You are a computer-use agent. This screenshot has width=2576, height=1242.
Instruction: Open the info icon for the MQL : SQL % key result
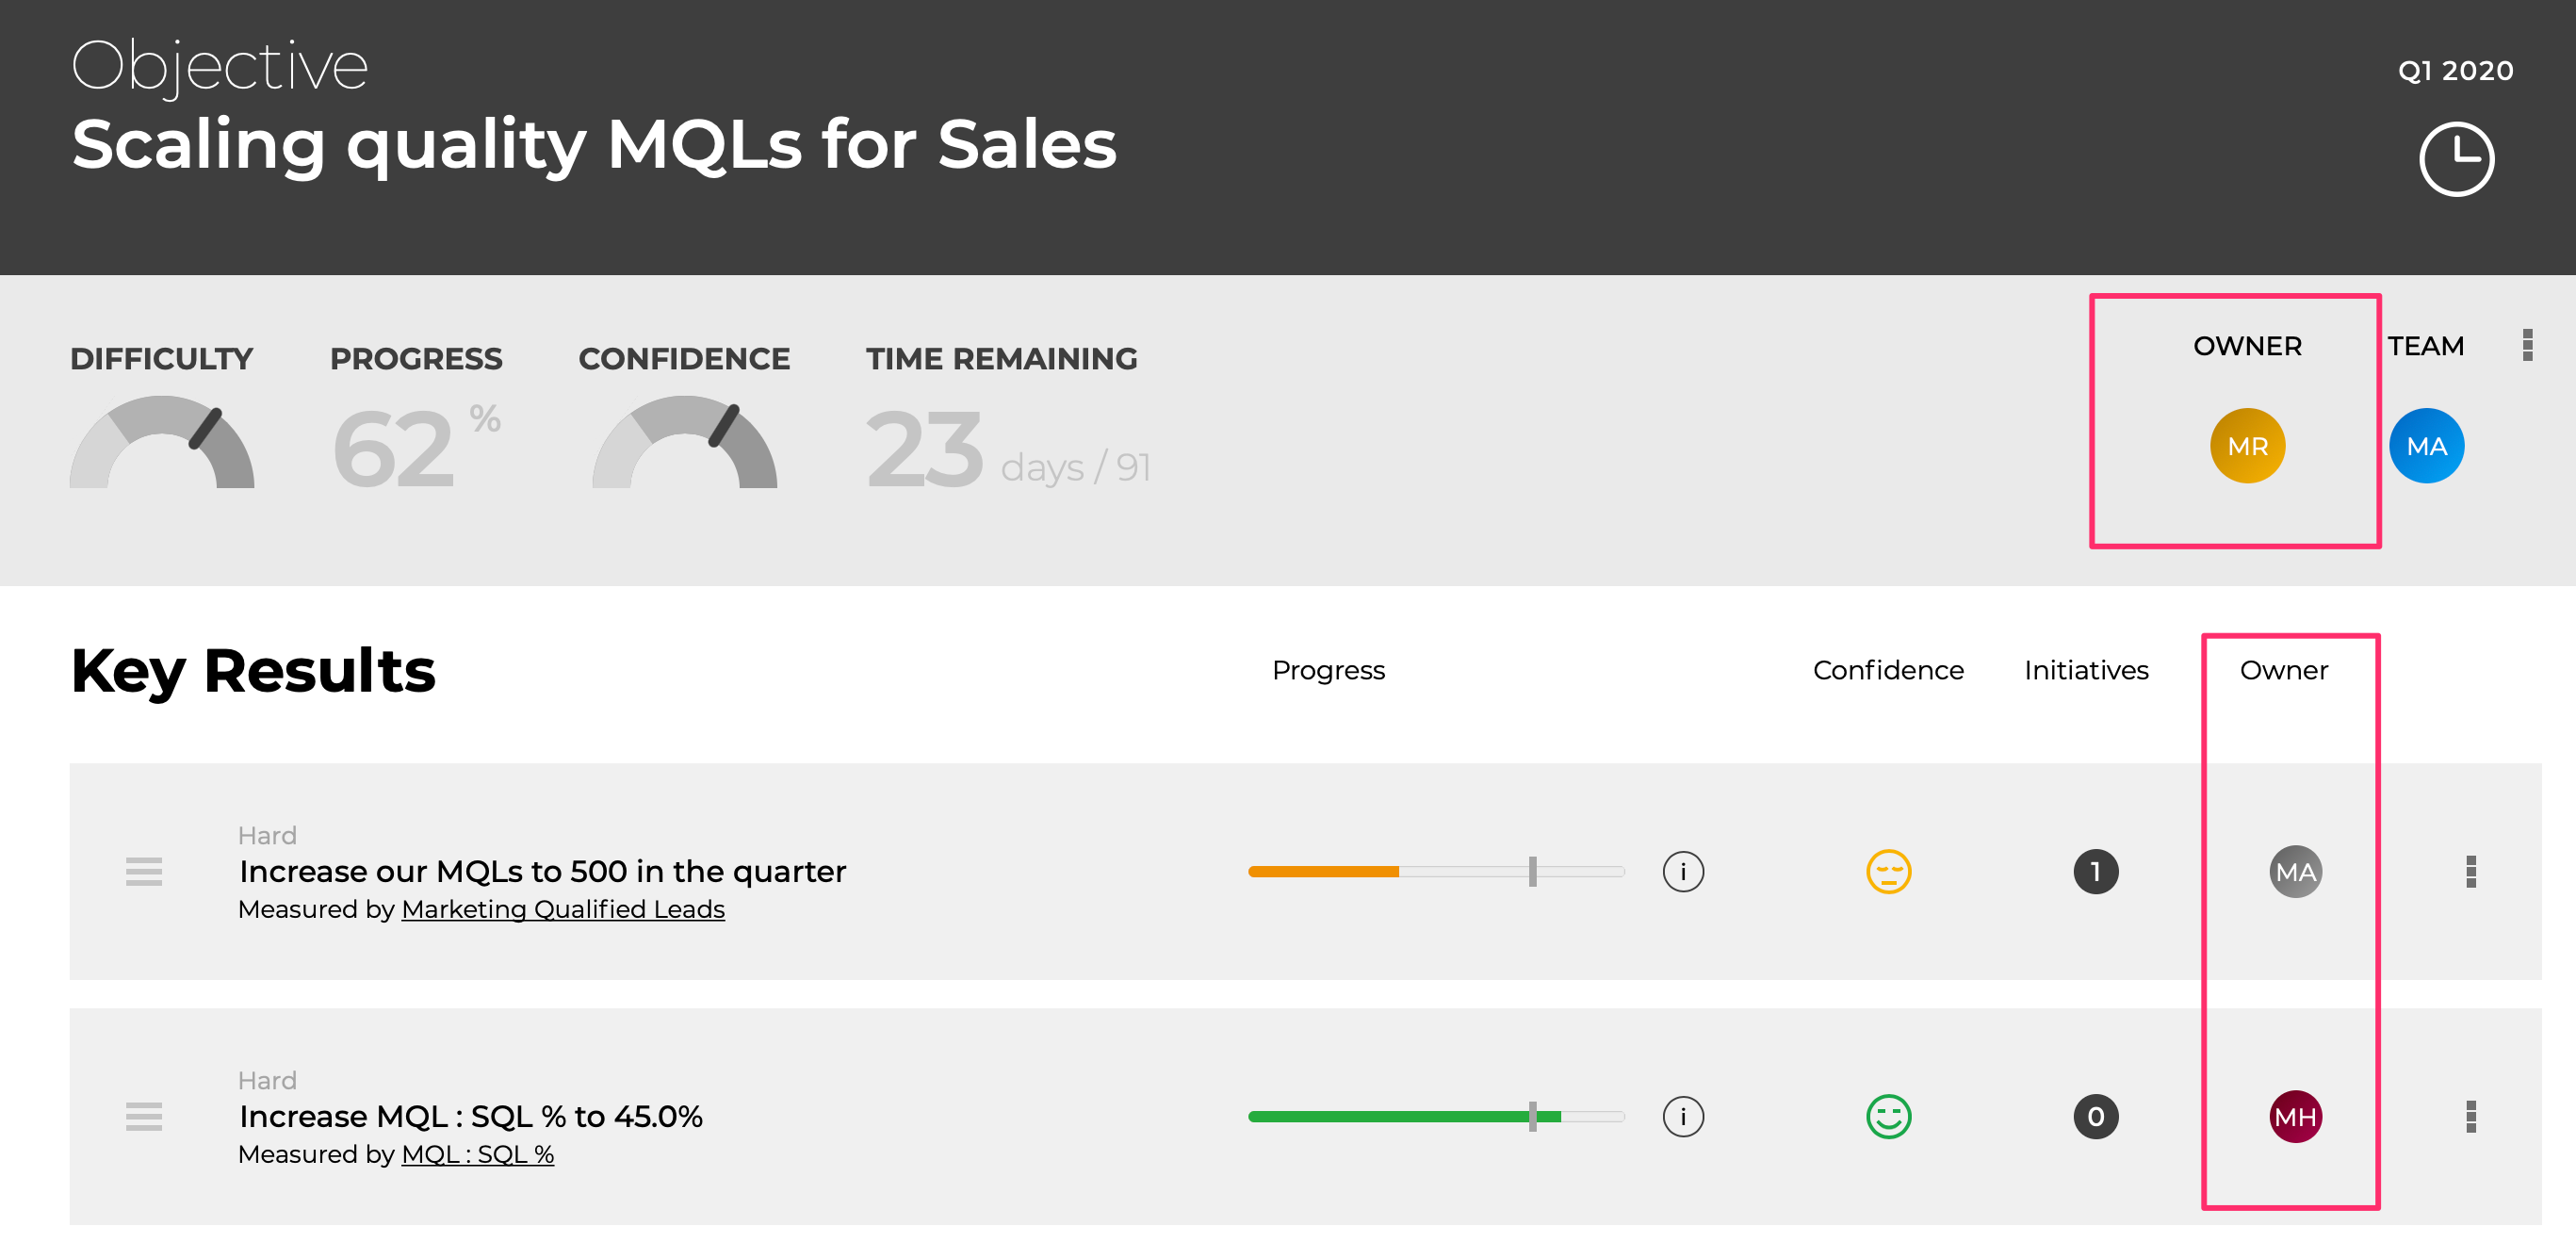pos(1683,1117)
